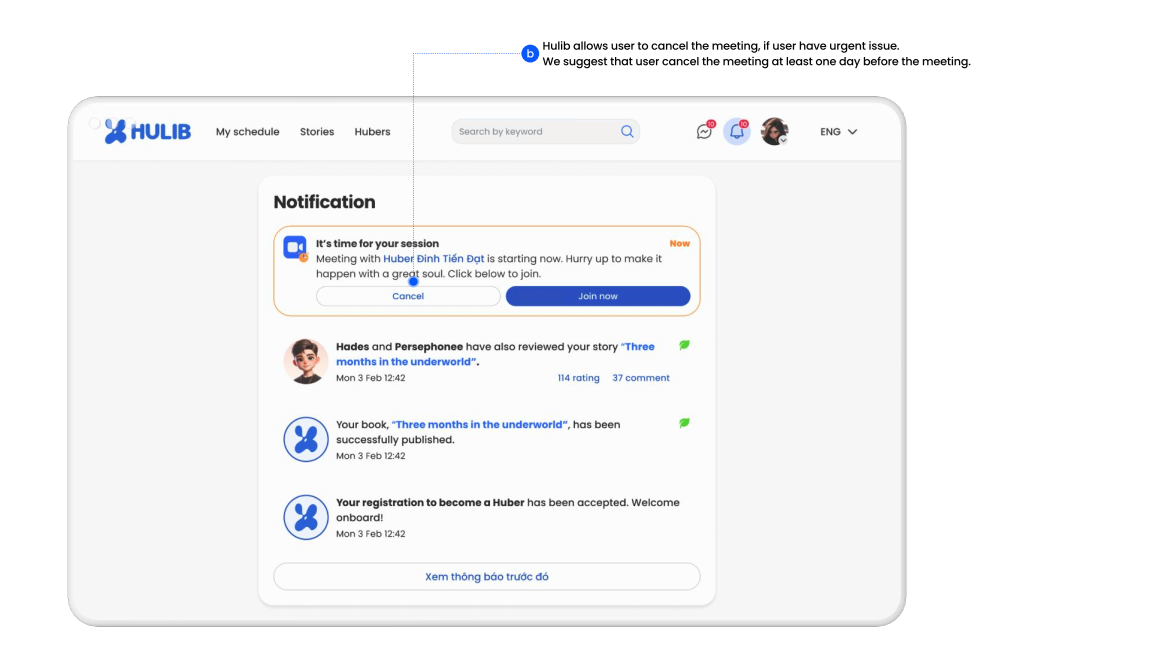Click the video session camera icon
The image size is (1152, 652).
point(295,247)
